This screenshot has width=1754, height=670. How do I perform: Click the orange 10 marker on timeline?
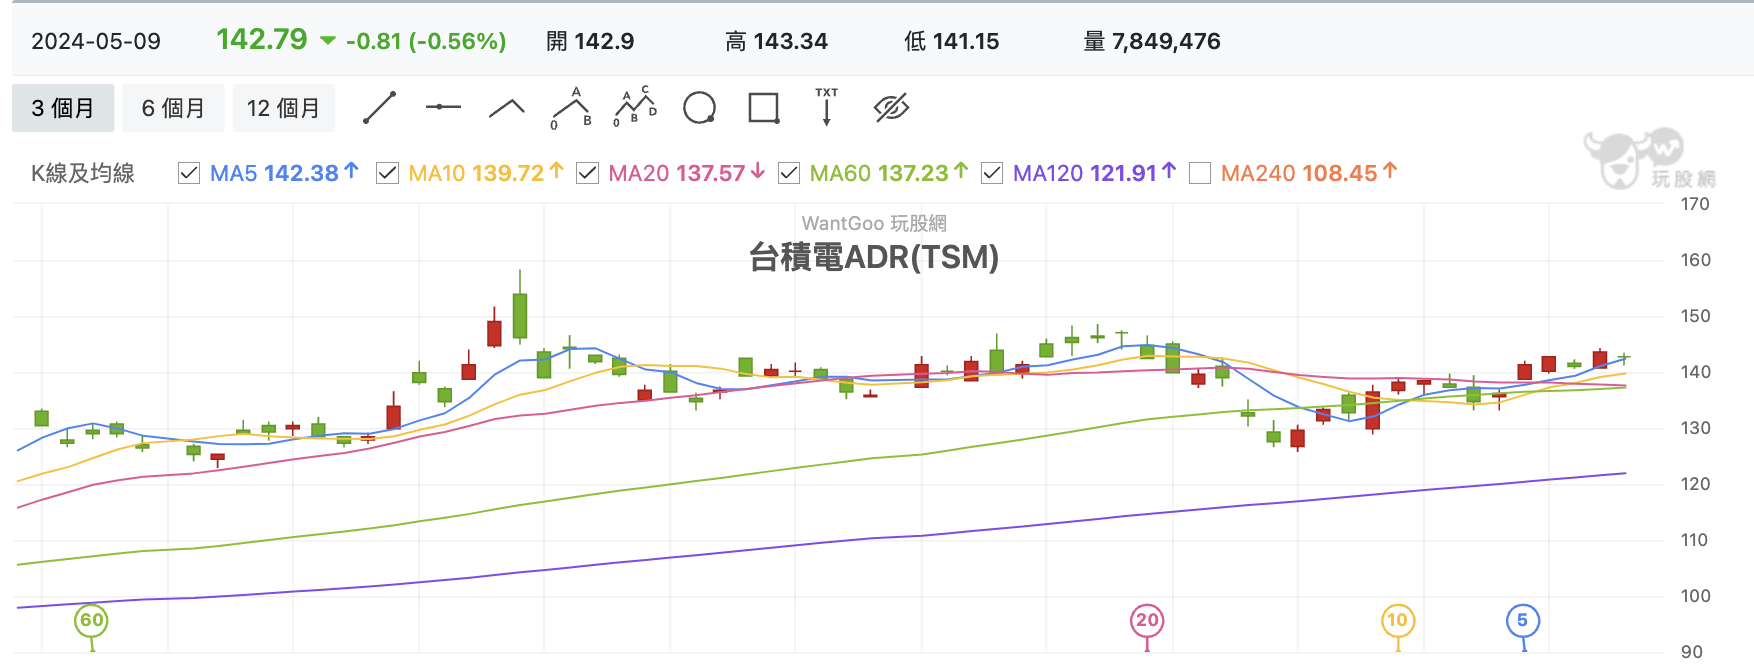1397,620
